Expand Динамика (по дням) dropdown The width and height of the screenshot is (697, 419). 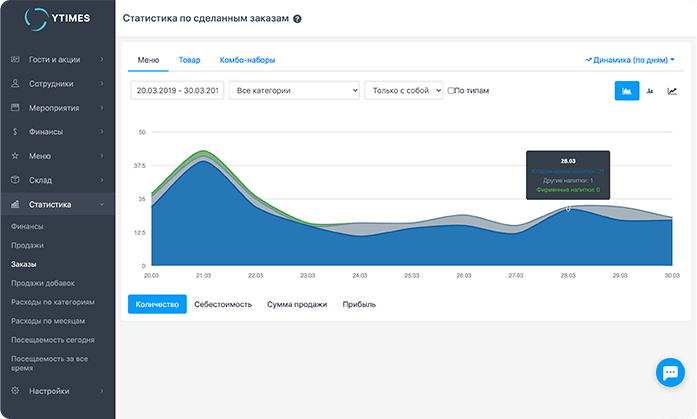(629, 60)
